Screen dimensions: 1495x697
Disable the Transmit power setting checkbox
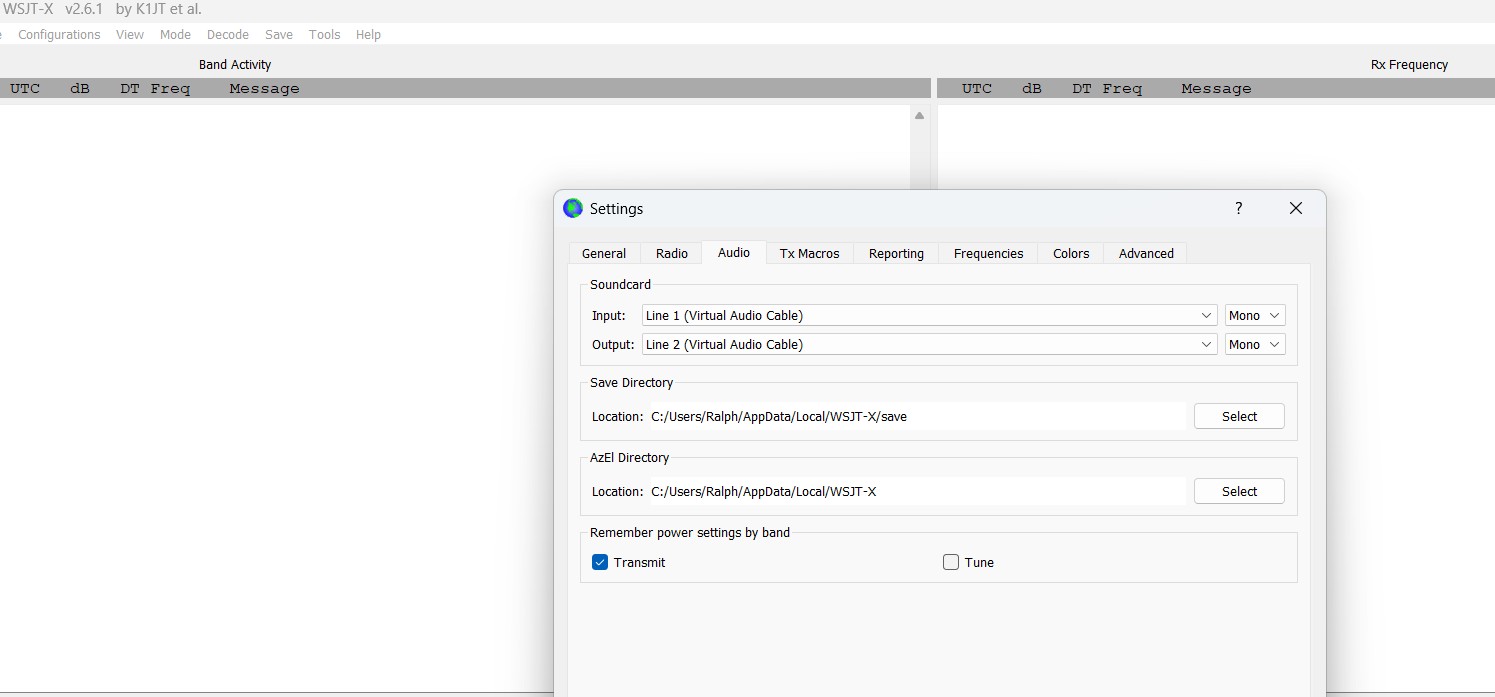coord(600,562)
